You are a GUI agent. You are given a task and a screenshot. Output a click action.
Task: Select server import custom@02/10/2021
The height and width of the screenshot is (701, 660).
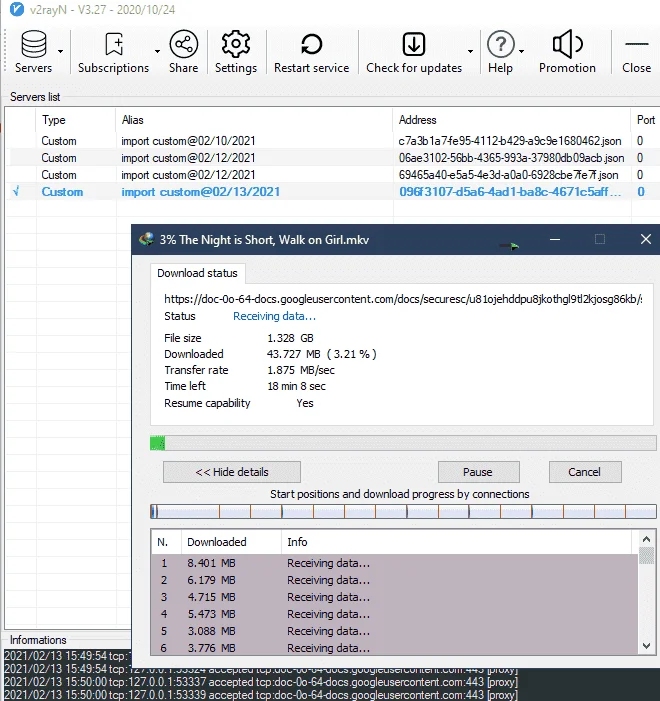(188, 141)
